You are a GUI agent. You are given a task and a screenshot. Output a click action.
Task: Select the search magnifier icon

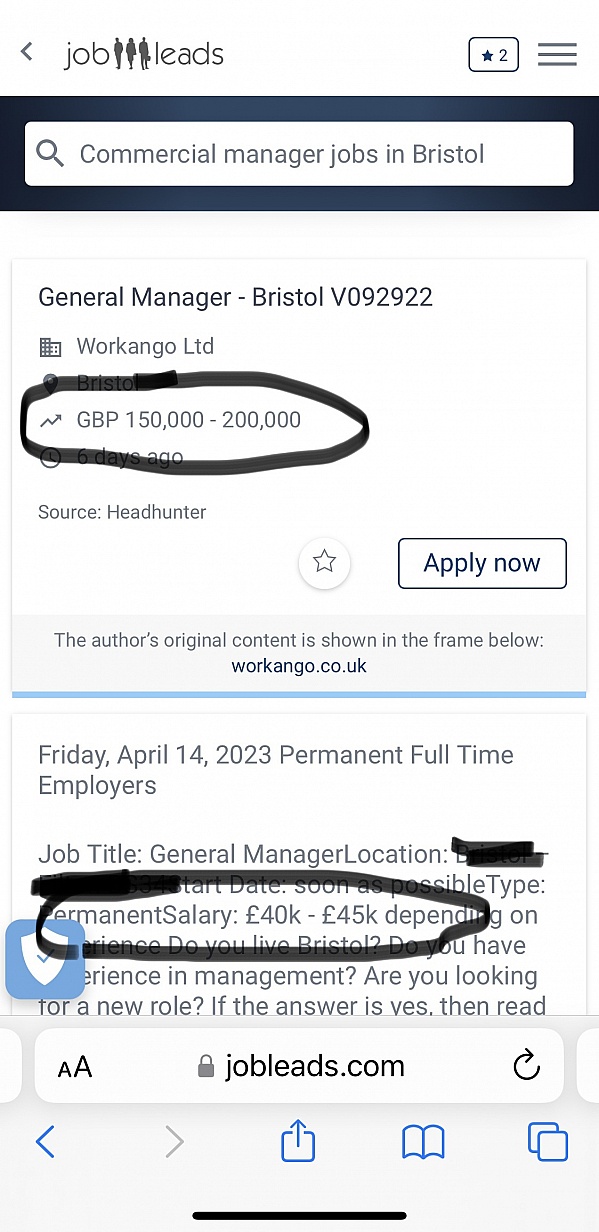50,153
